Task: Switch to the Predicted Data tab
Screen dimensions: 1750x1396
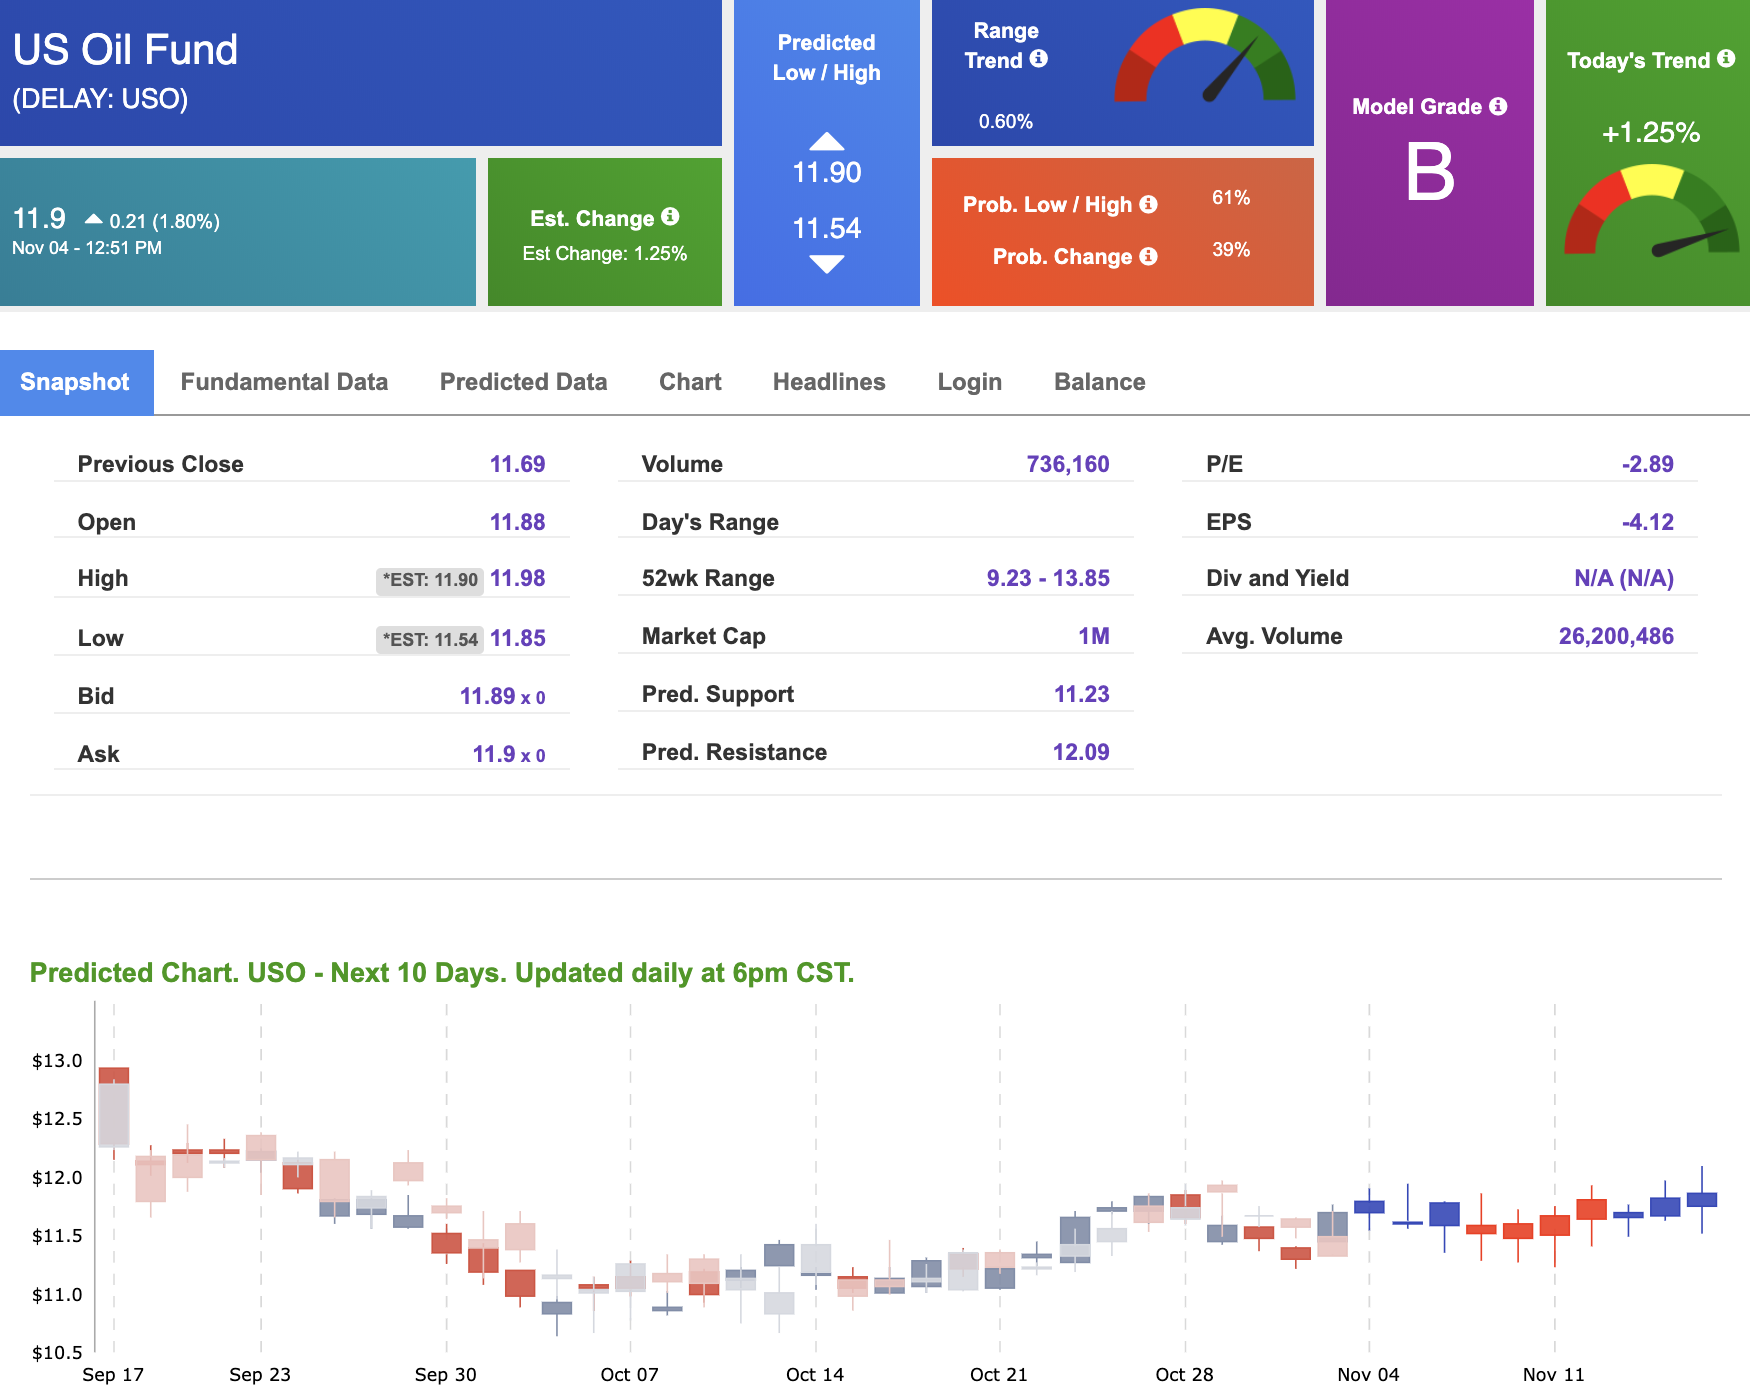Action: click(523, 382)
